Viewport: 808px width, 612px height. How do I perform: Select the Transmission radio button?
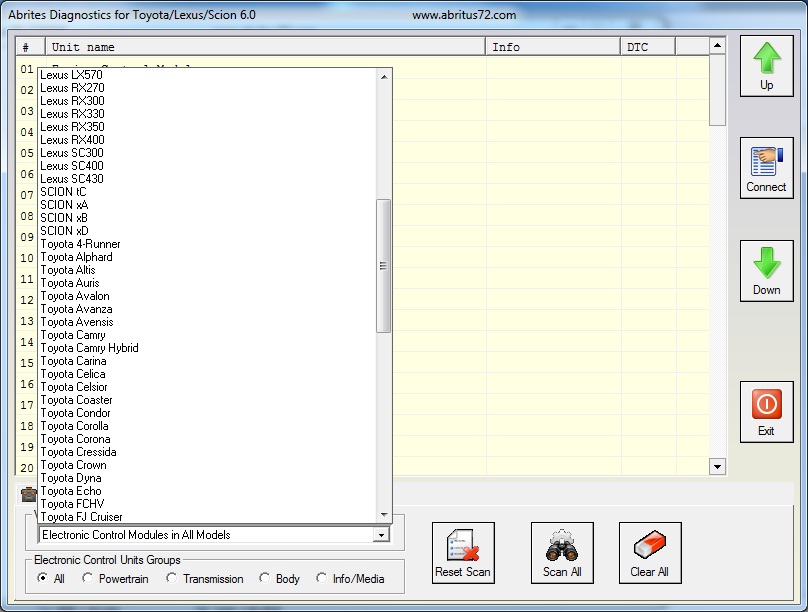point(172,579)
